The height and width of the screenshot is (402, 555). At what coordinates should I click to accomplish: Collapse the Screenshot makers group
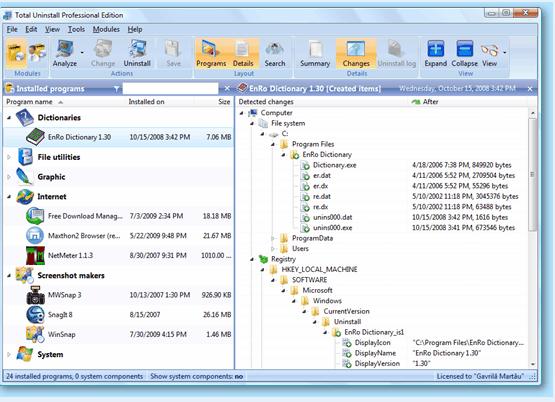[9, 275]
